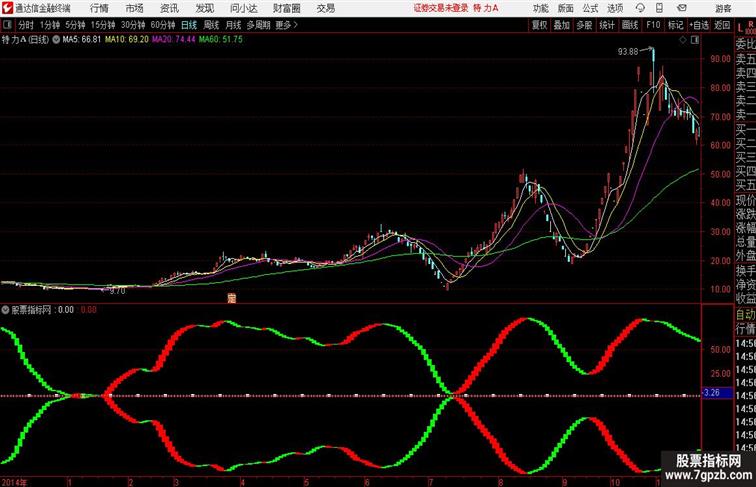
Task: Select the 周线 weekly chart tab
Action: [211, 25]
